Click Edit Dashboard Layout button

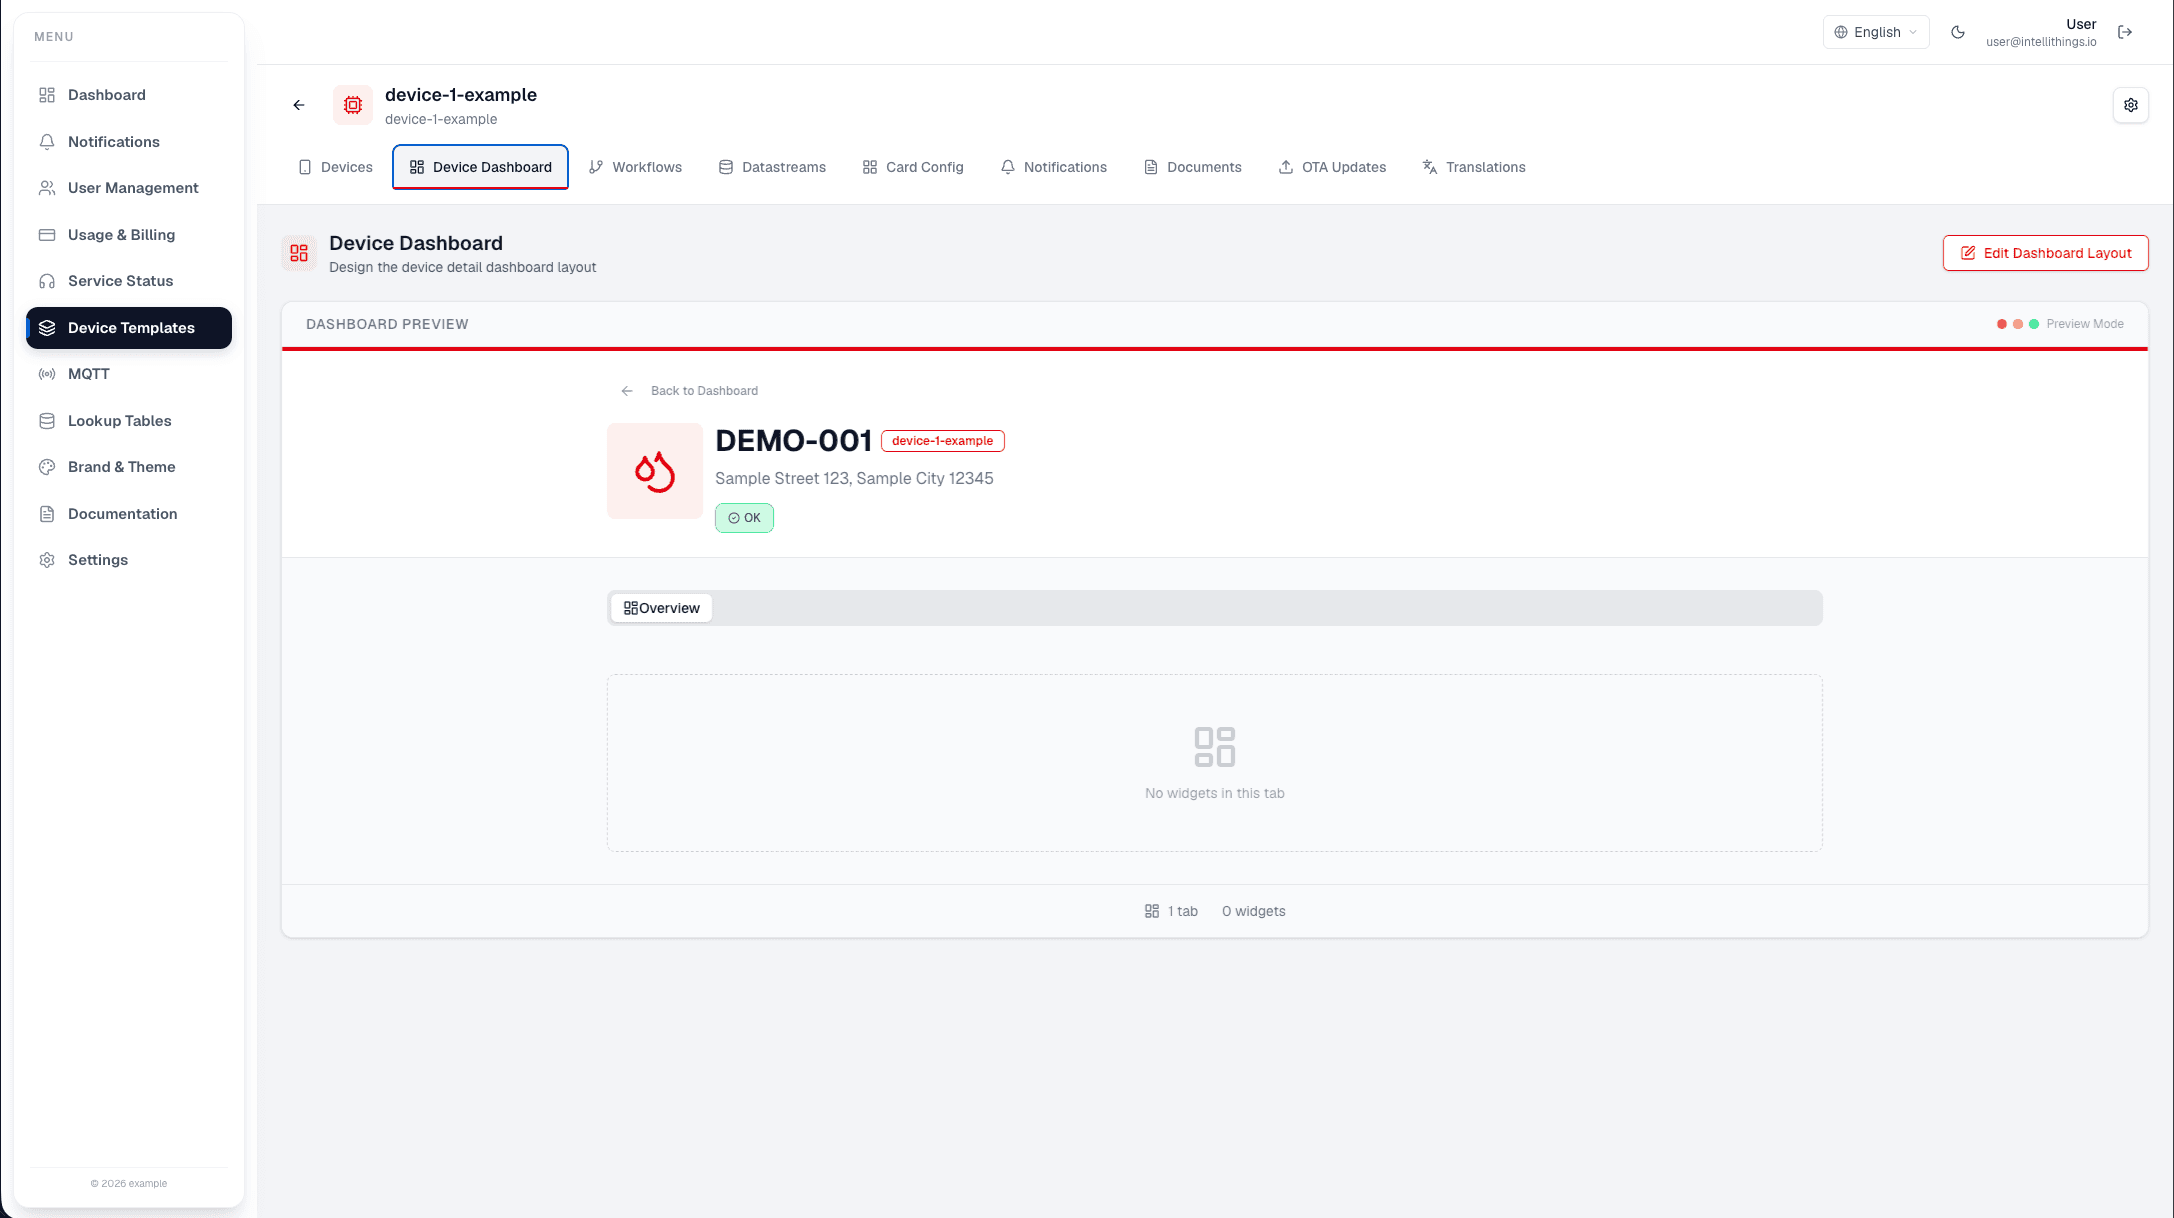click(x=2045, y=253)
